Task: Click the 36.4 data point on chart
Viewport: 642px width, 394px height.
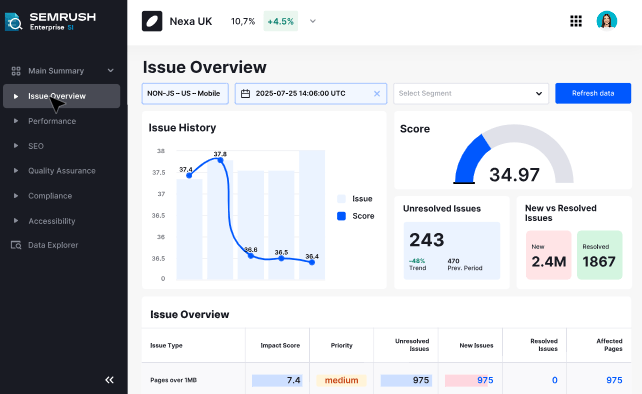Action: point(312,262)
